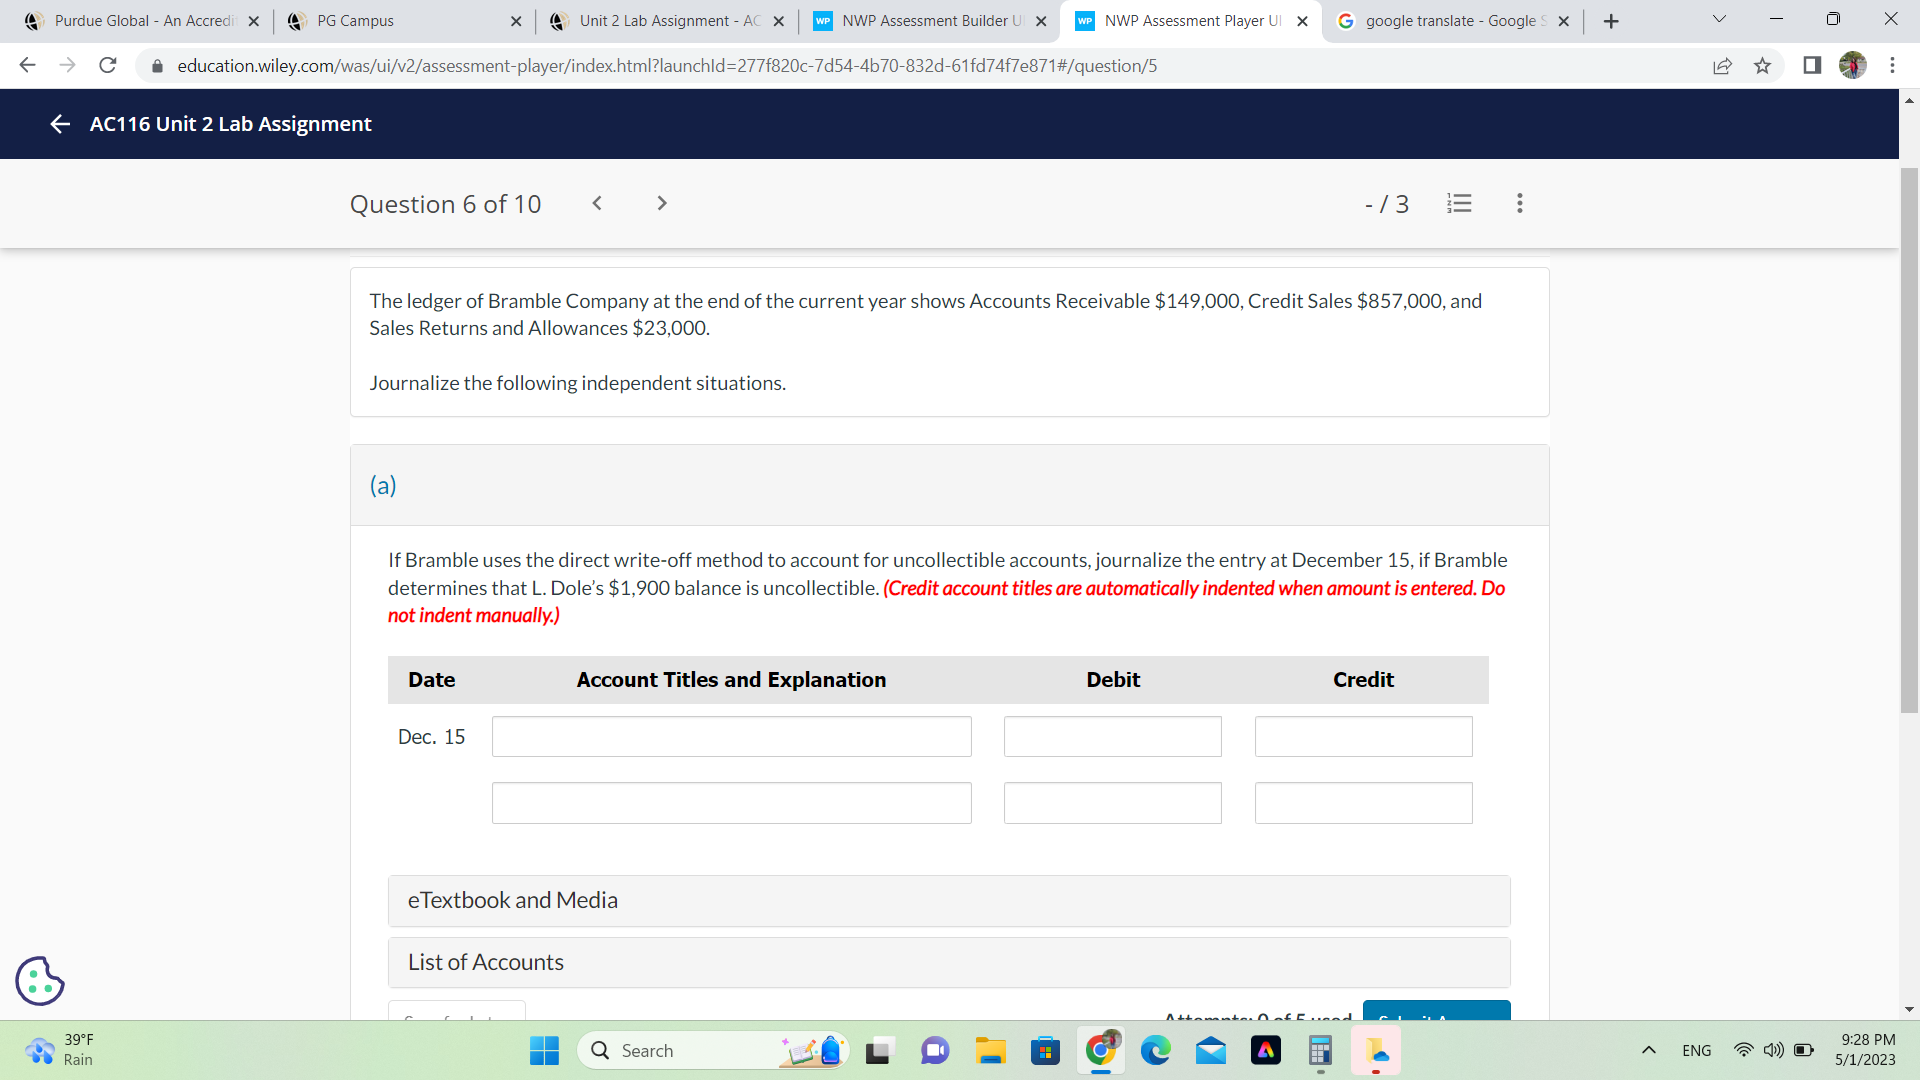Expand List of Accounts section

pyautogui.click(x=948, y=962)
